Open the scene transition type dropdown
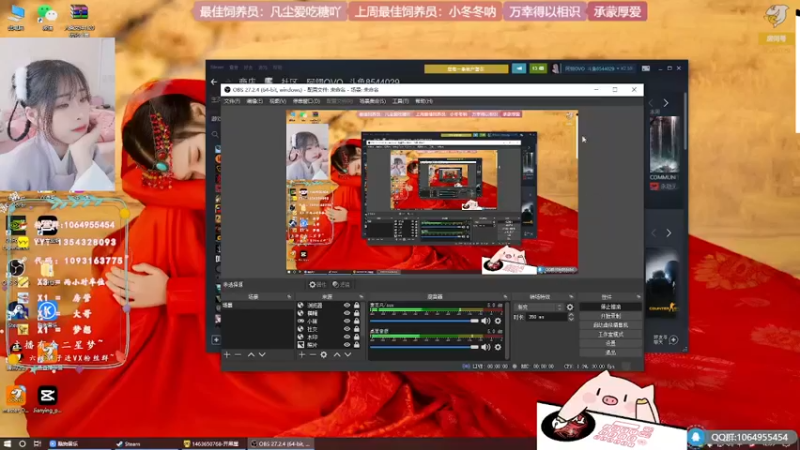 click(x=539, y=307)
